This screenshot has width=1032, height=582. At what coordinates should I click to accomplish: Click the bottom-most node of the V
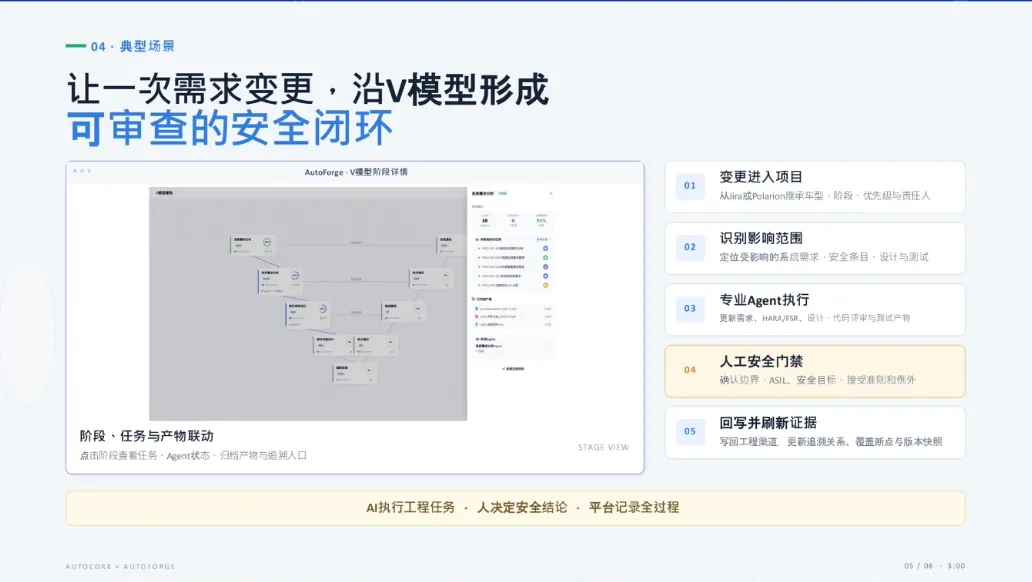click(355, 373)
